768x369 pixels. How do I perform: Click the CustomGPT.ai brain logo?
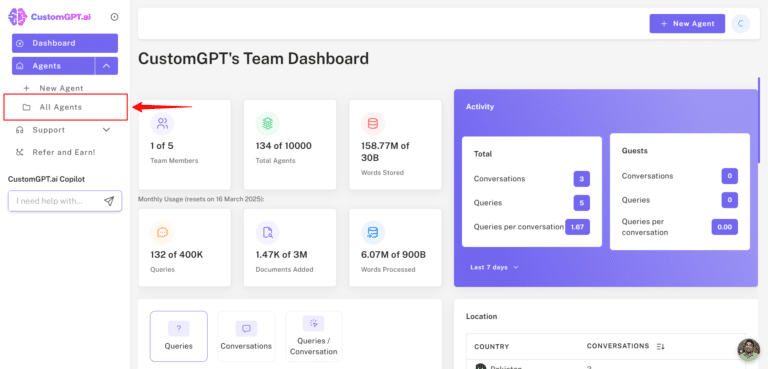[x=18, y=17]
